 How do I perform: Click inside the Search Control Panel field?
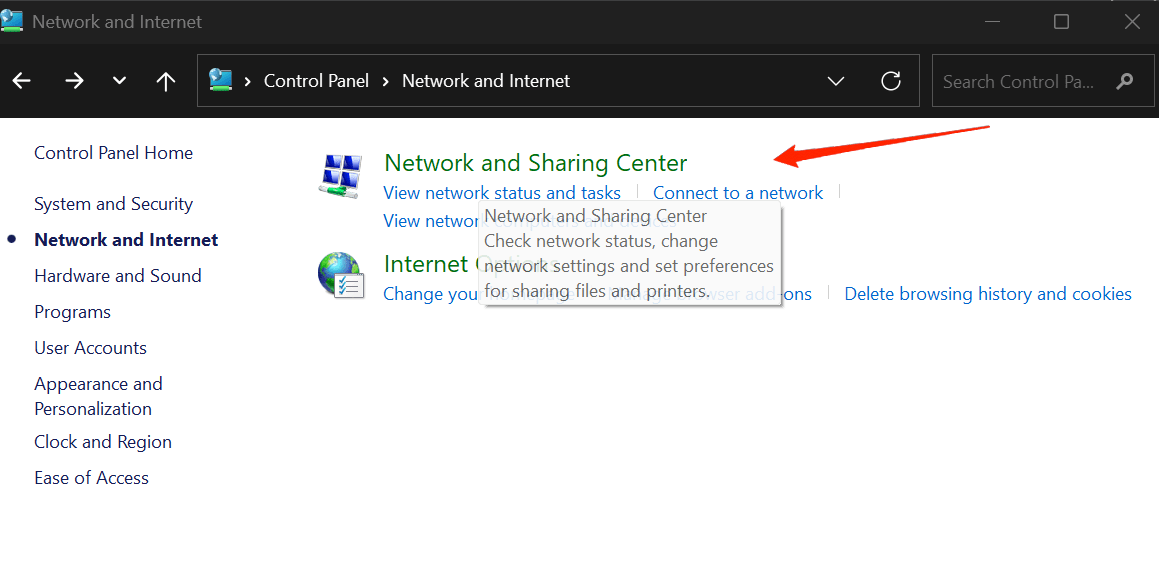click(x=1020, y=81)
